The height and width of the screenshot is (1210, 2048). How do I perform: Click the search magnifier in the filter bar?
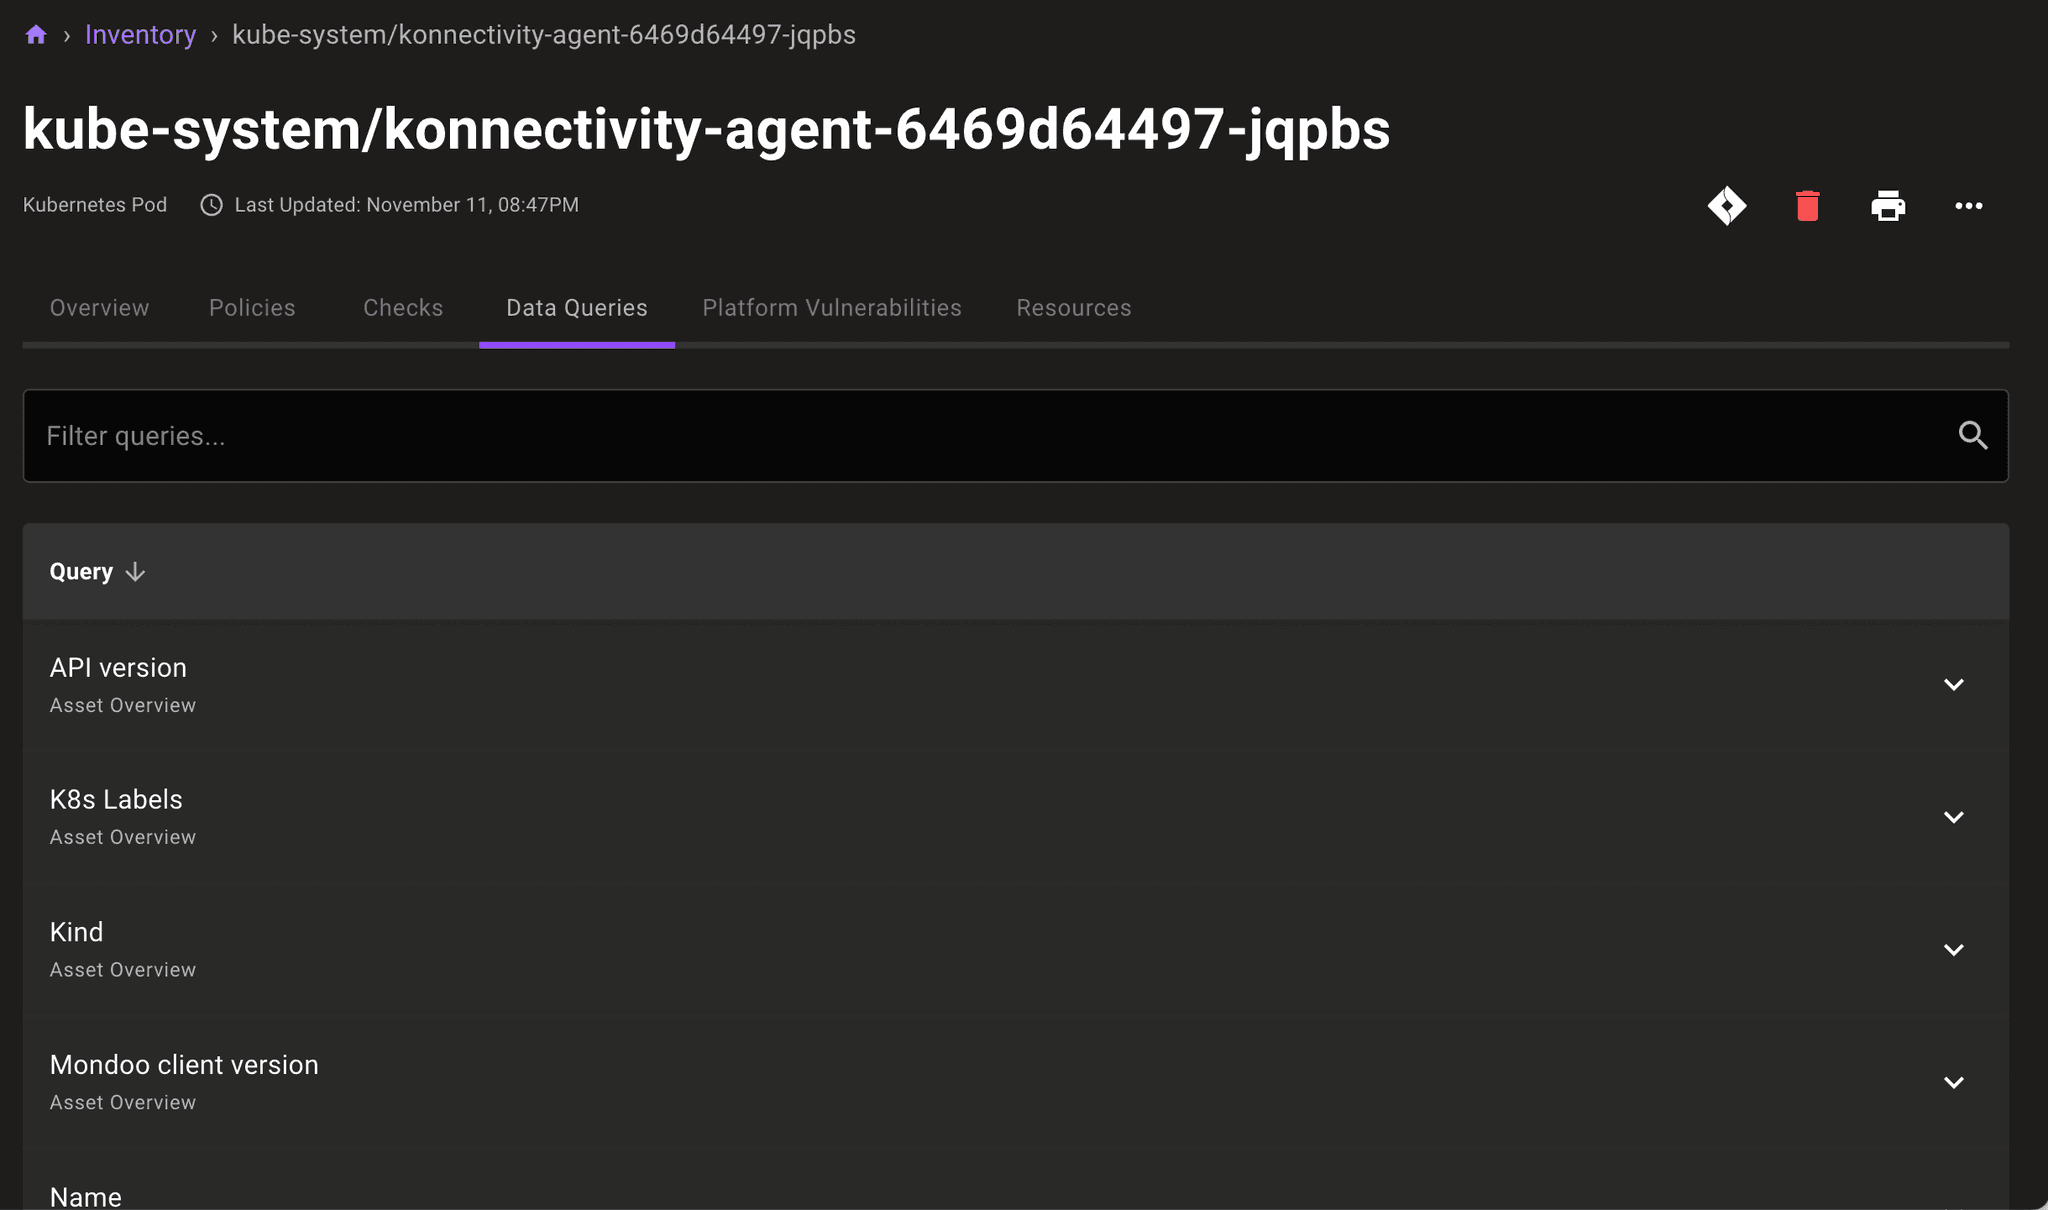click(x=1973, y=435)
